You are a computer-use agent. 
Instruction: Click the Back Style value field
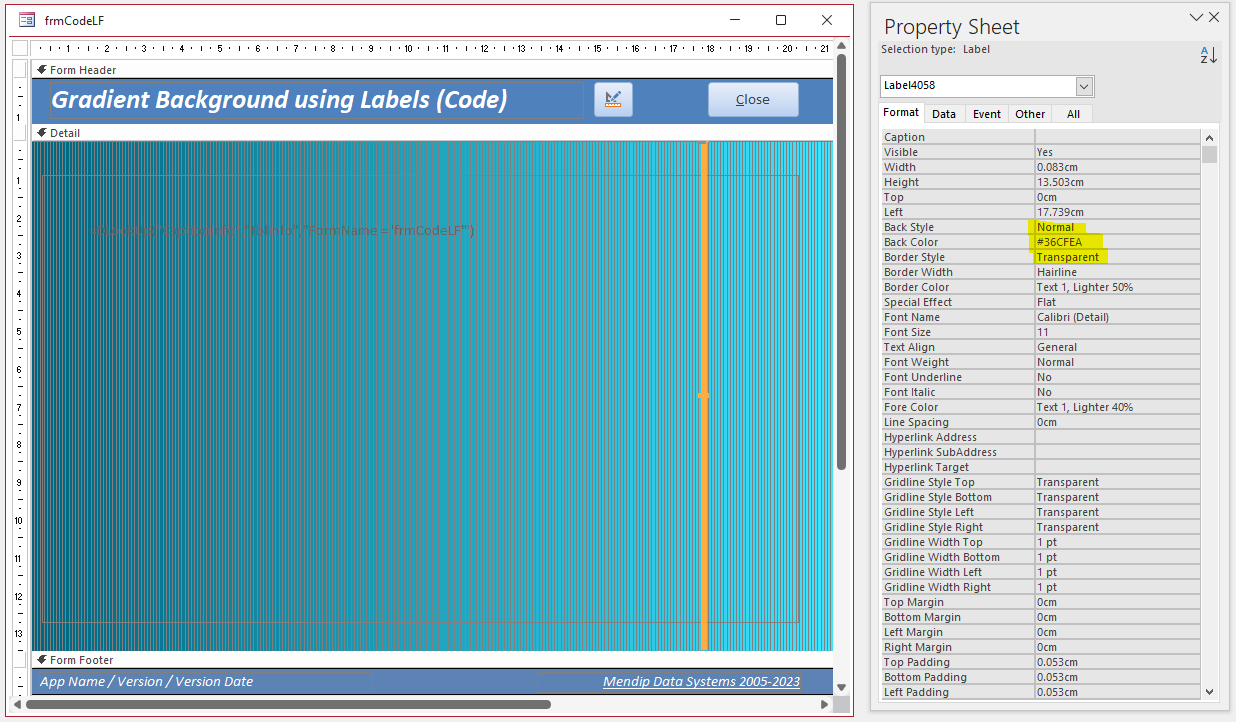1117,227
